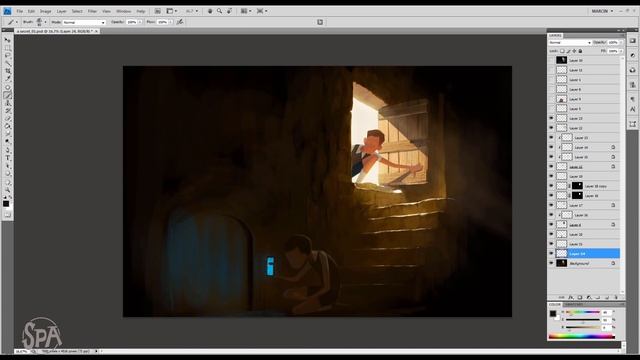Open the Screen Mode dropdown
Screen dimensions: 640x360
point(262,11)
